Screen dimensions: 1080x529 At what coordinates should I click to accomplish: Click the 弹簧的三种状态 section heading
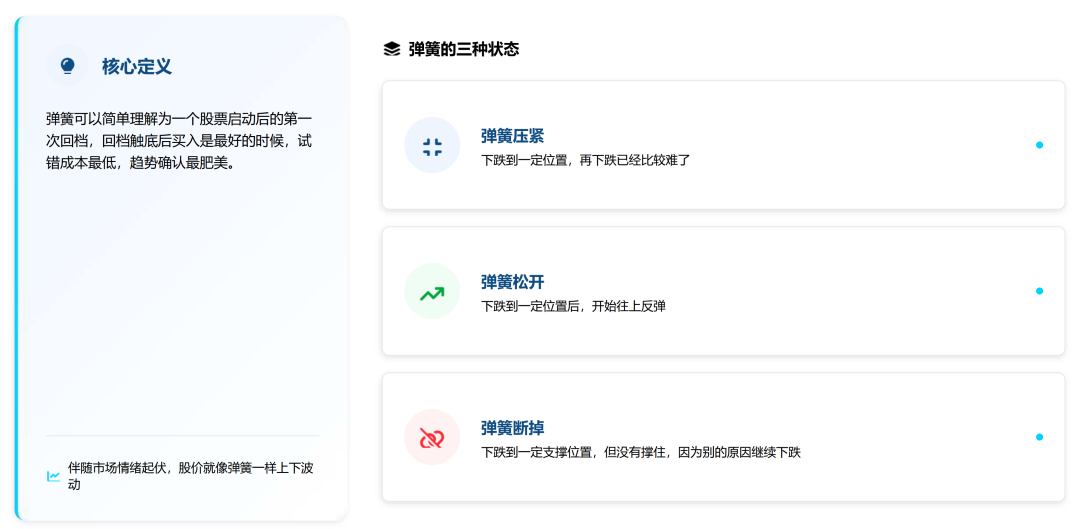click(464, 50)
